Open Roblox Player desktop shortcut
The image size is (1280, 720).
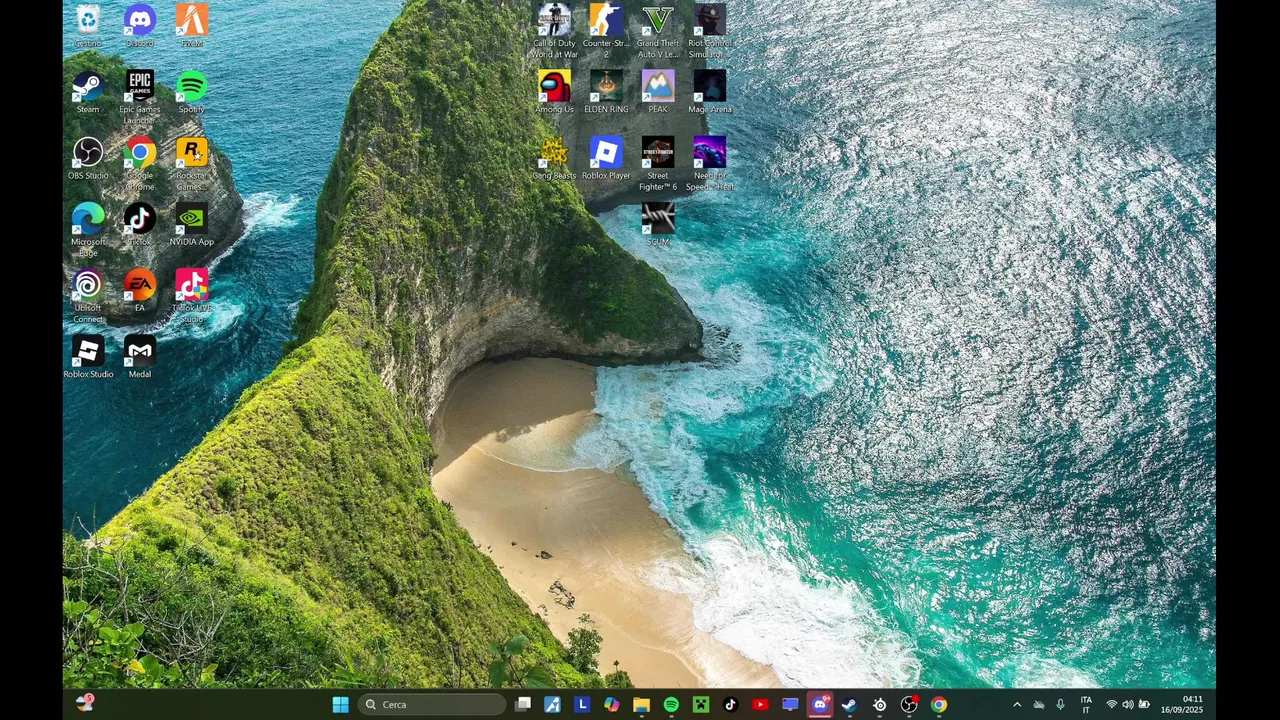coord(606,158)
